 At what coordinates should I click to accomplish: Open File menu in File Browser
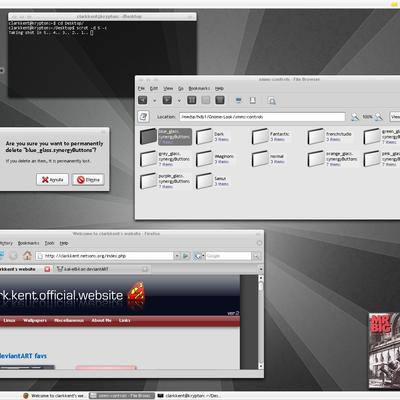click(141, 88)
